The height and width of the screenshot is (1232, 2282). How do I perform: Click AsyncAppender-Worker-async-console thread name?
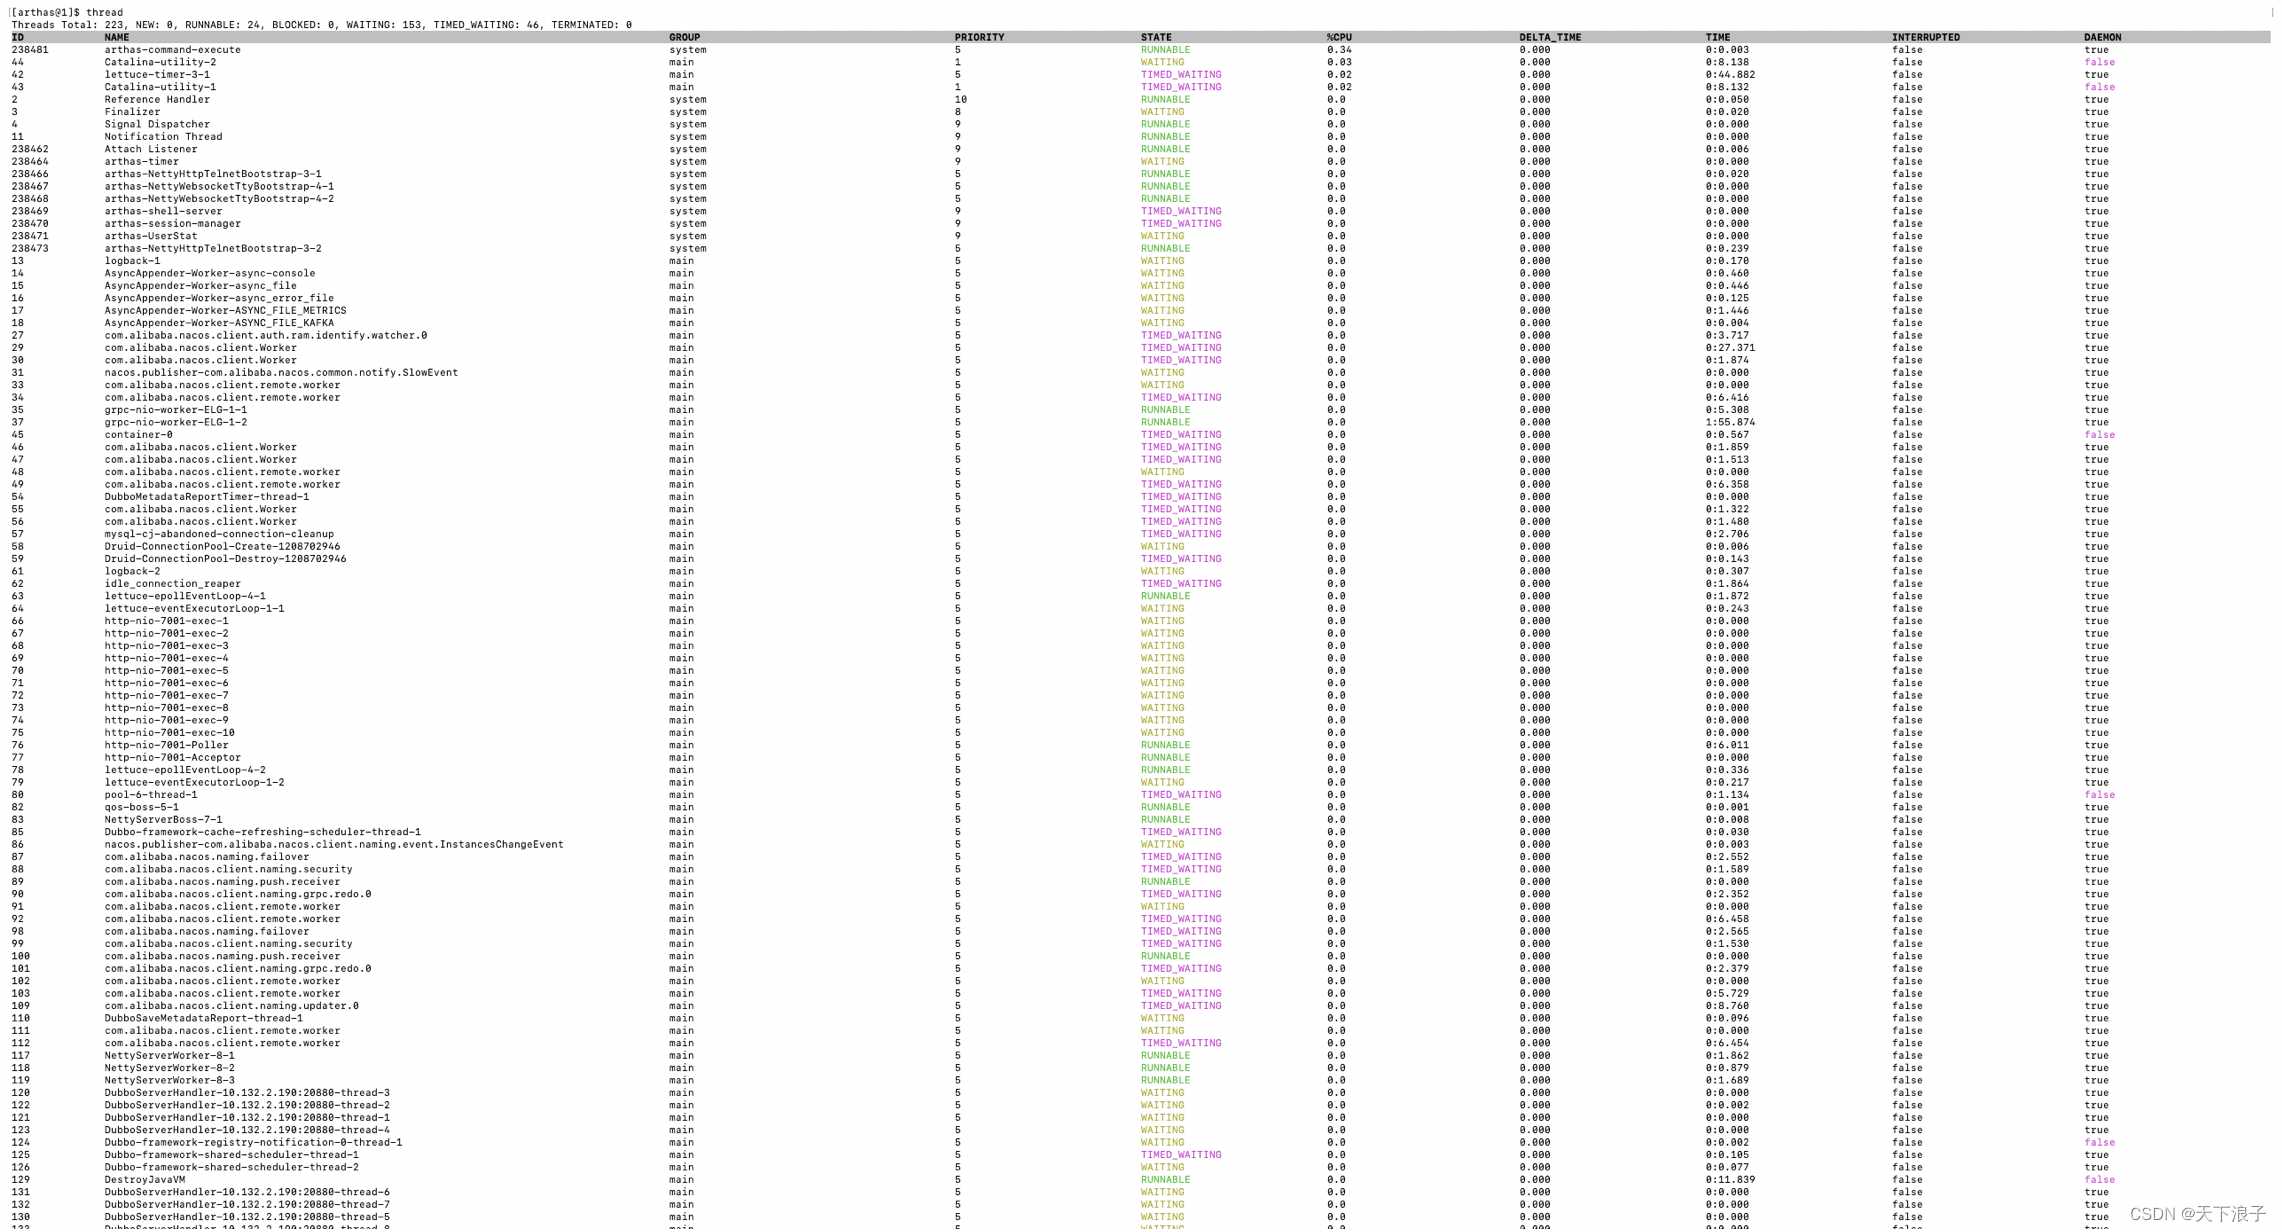click(210, 273)
